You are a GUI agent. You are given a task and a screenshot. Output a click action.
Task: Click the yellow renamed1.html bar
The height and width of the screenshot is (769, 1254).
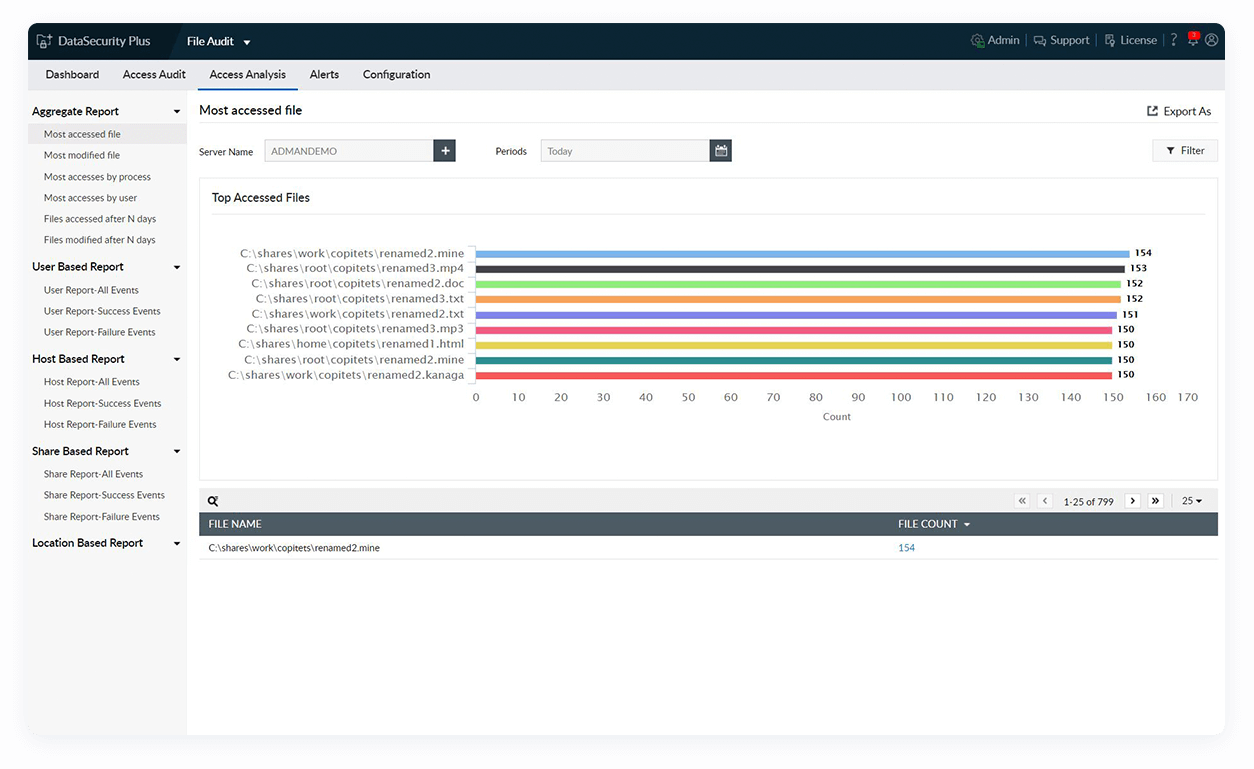pyautogui.click(x=794, y=345)
